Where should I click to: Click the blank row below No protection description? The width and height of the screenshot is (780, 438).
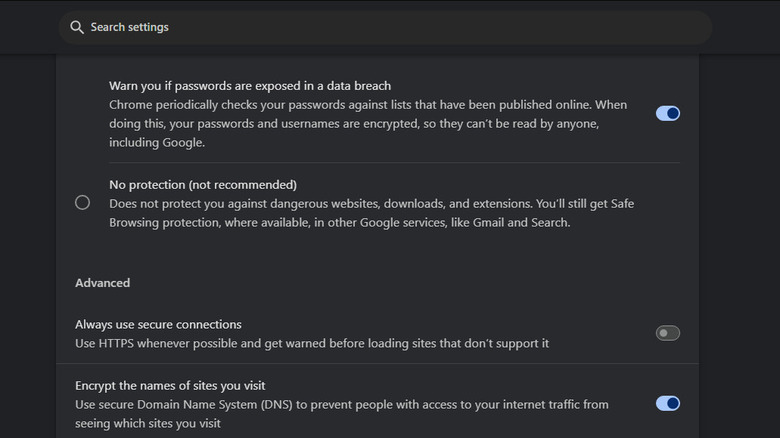tap(380, 250)
